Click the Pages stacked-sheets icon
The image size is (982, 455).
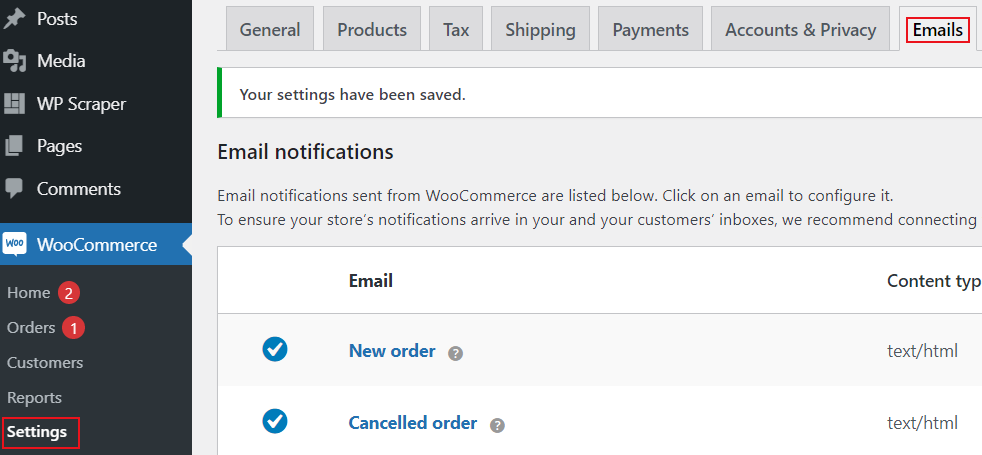click(x=14, y=146)
